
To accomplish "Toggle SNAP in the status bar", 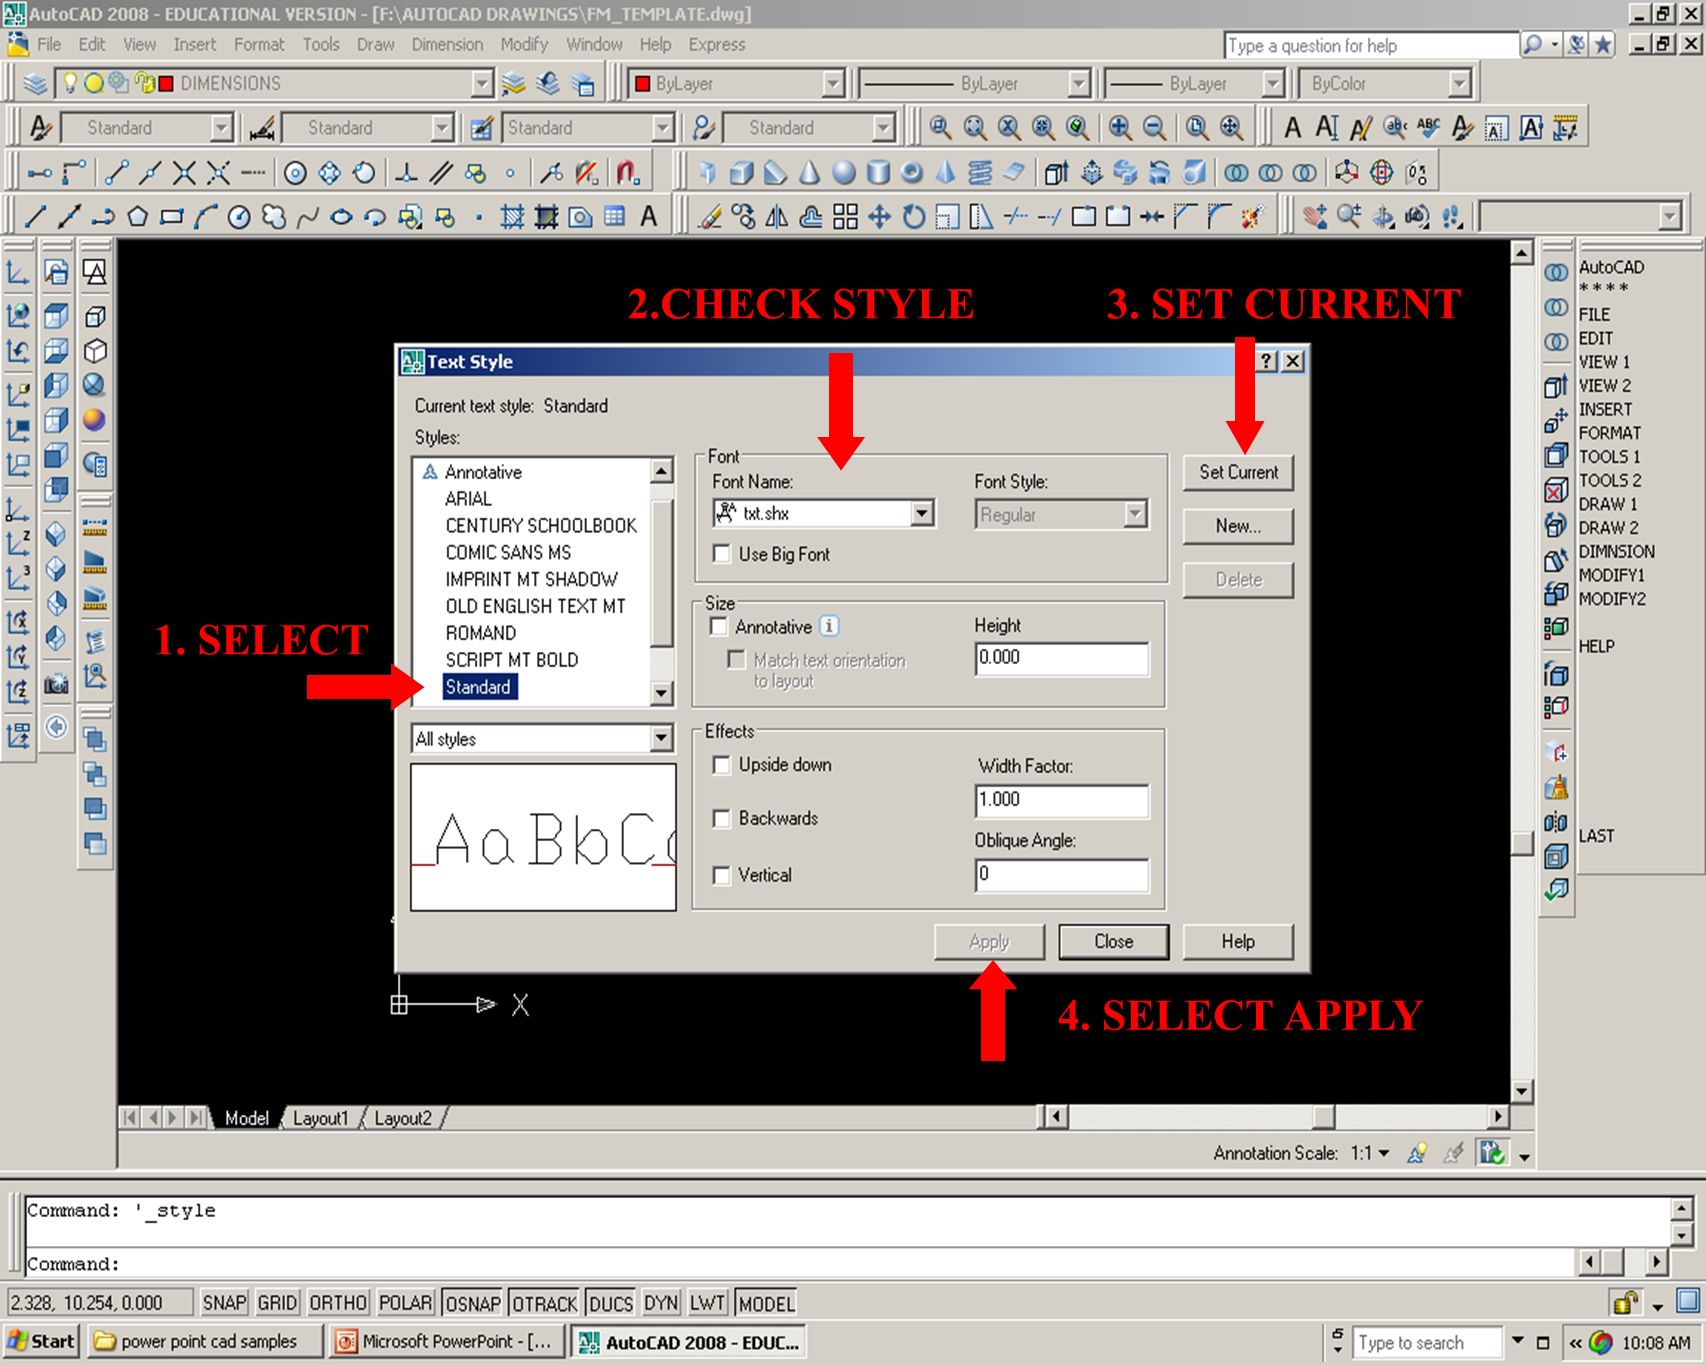I will click(224, 1303).
